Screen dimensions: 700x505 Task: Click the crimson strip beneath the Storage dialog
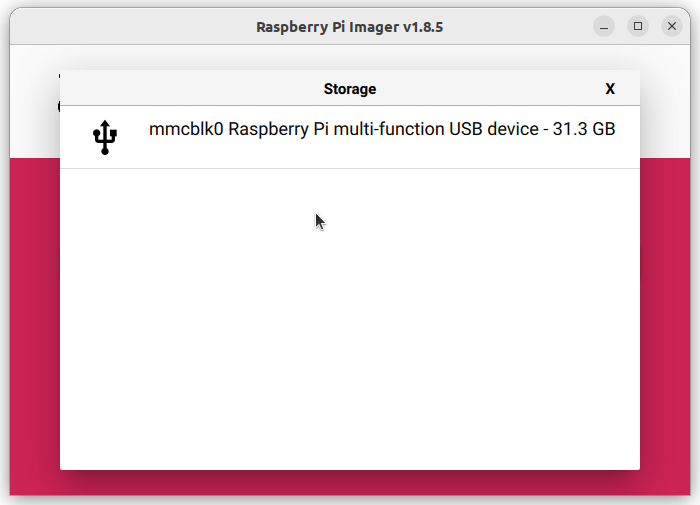coord(350,482)
